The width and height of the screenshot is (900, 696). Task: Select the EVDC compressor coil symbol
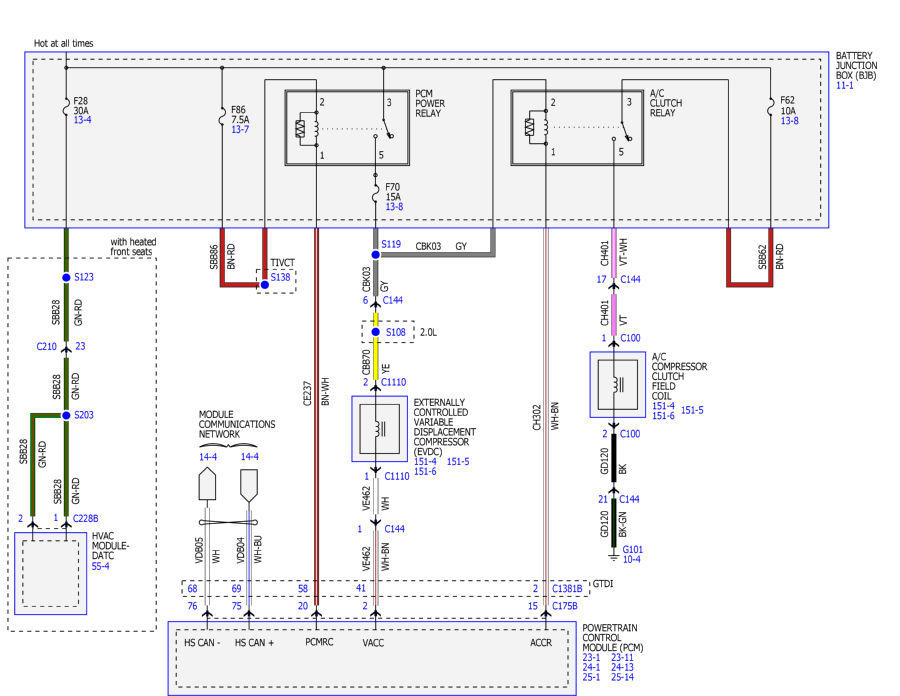[379, 429]
